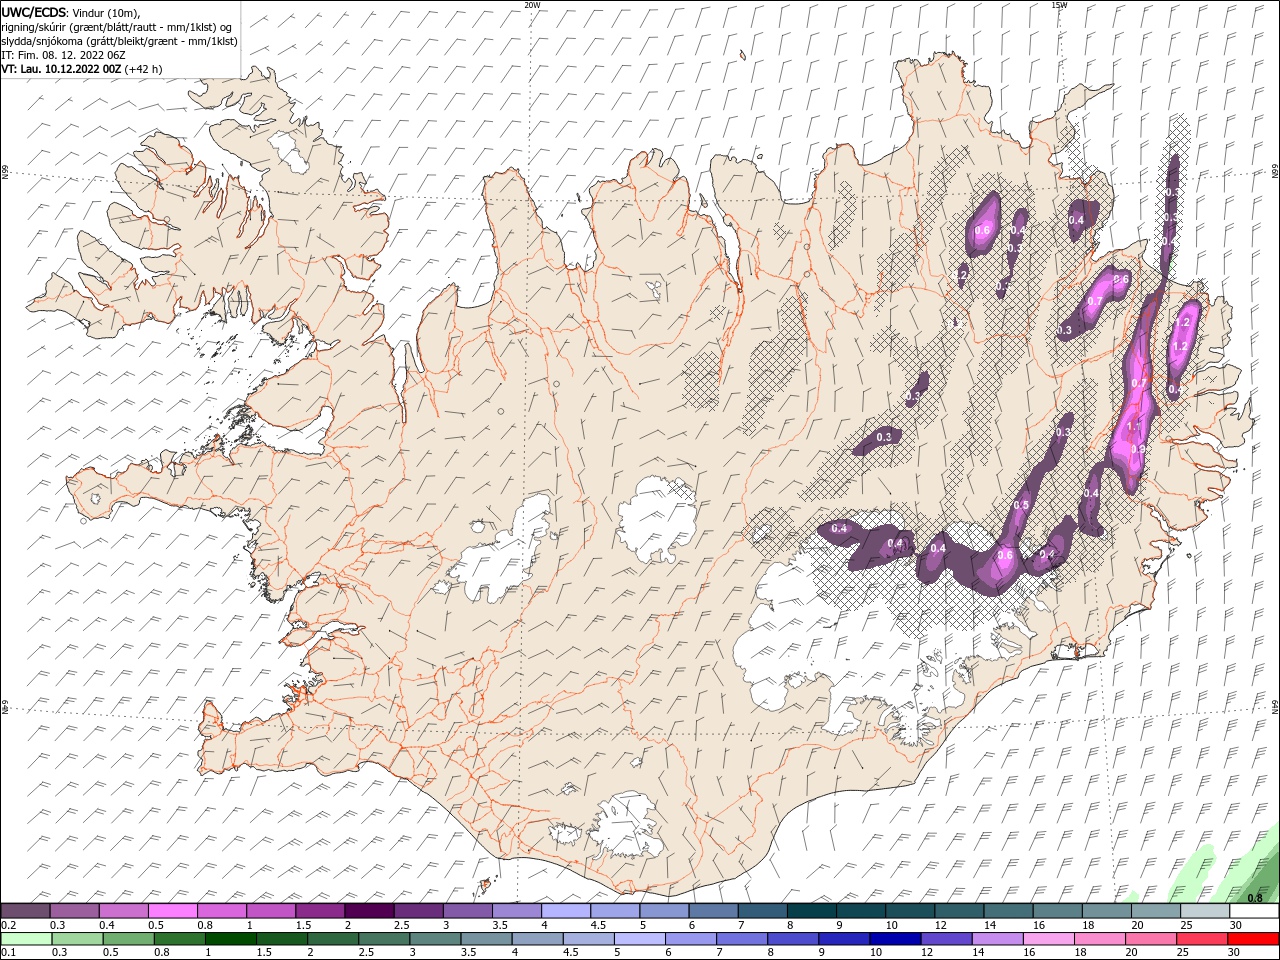Click the 1.1 value in the pink snow band
The image size is (1280, 960).
pyautogui.click(x=1134, y=427)
